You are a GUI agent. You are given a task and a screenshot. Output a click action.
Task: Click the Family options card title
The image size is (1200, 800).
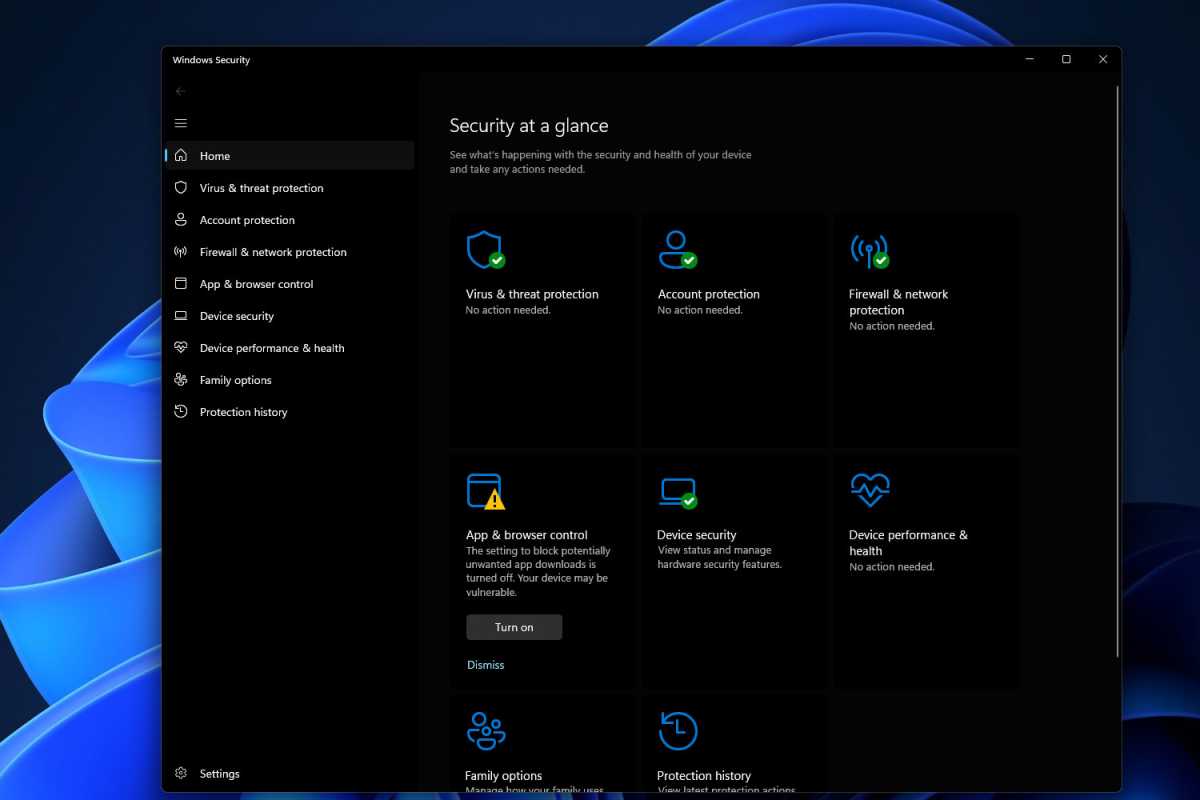point(504,775)
